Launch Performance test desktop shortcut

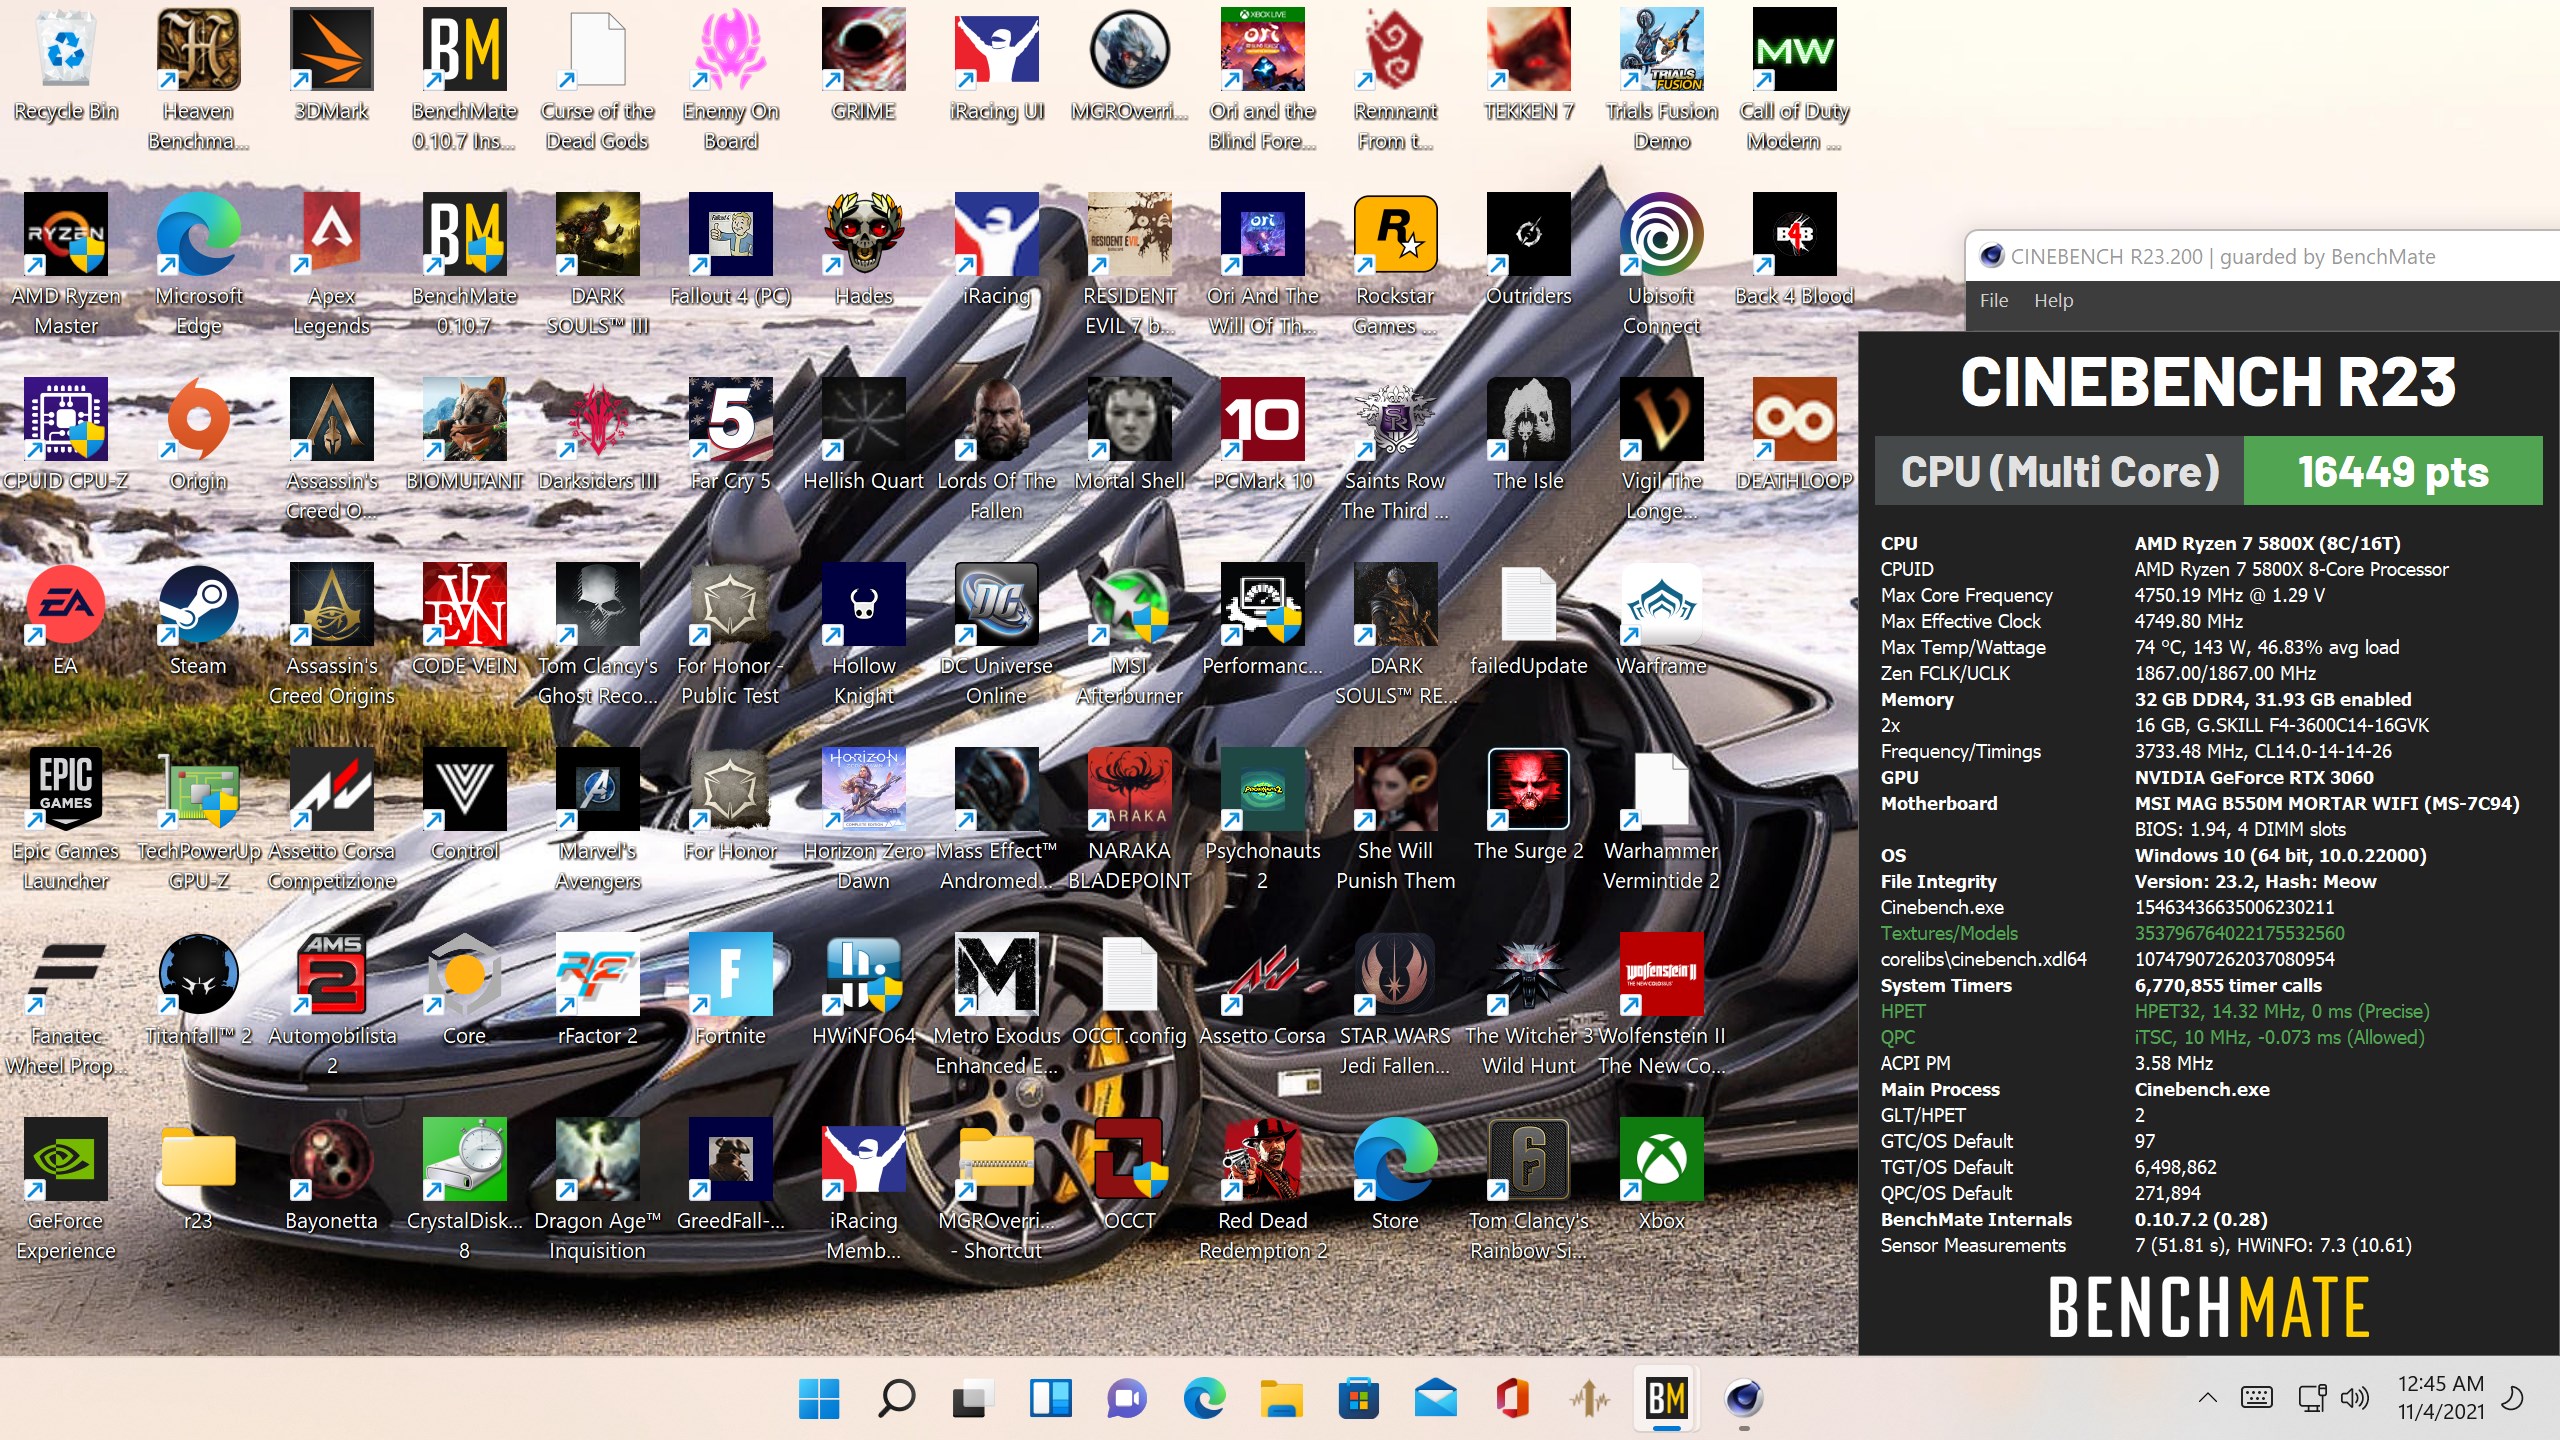[x=1262, y=621]
